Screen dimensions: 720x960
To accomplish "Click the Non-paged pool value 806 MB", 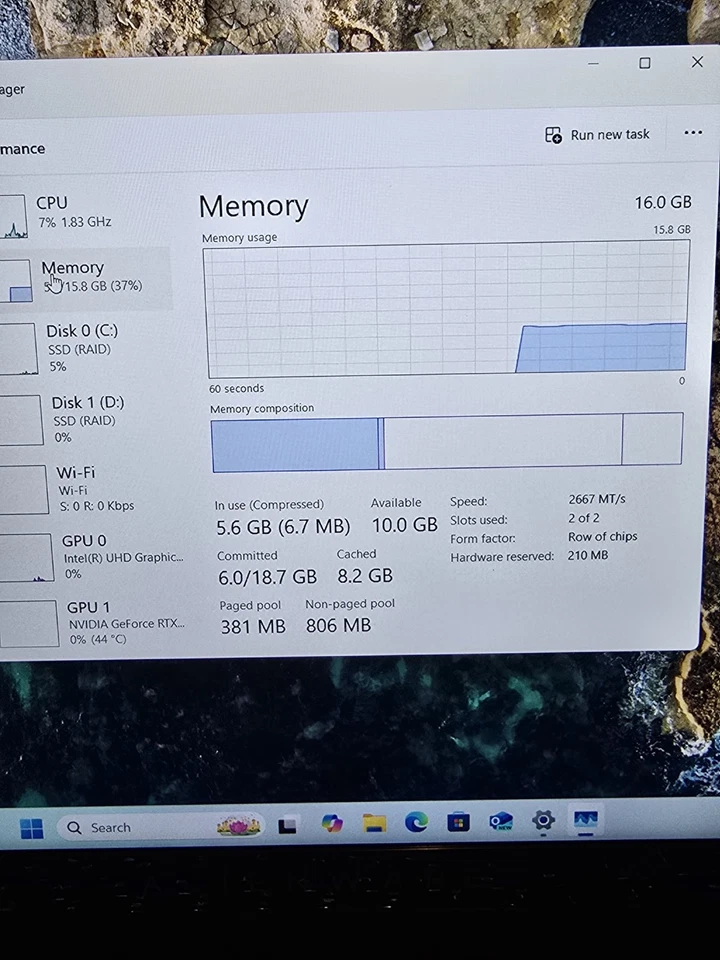I will [x=338, y=625].
